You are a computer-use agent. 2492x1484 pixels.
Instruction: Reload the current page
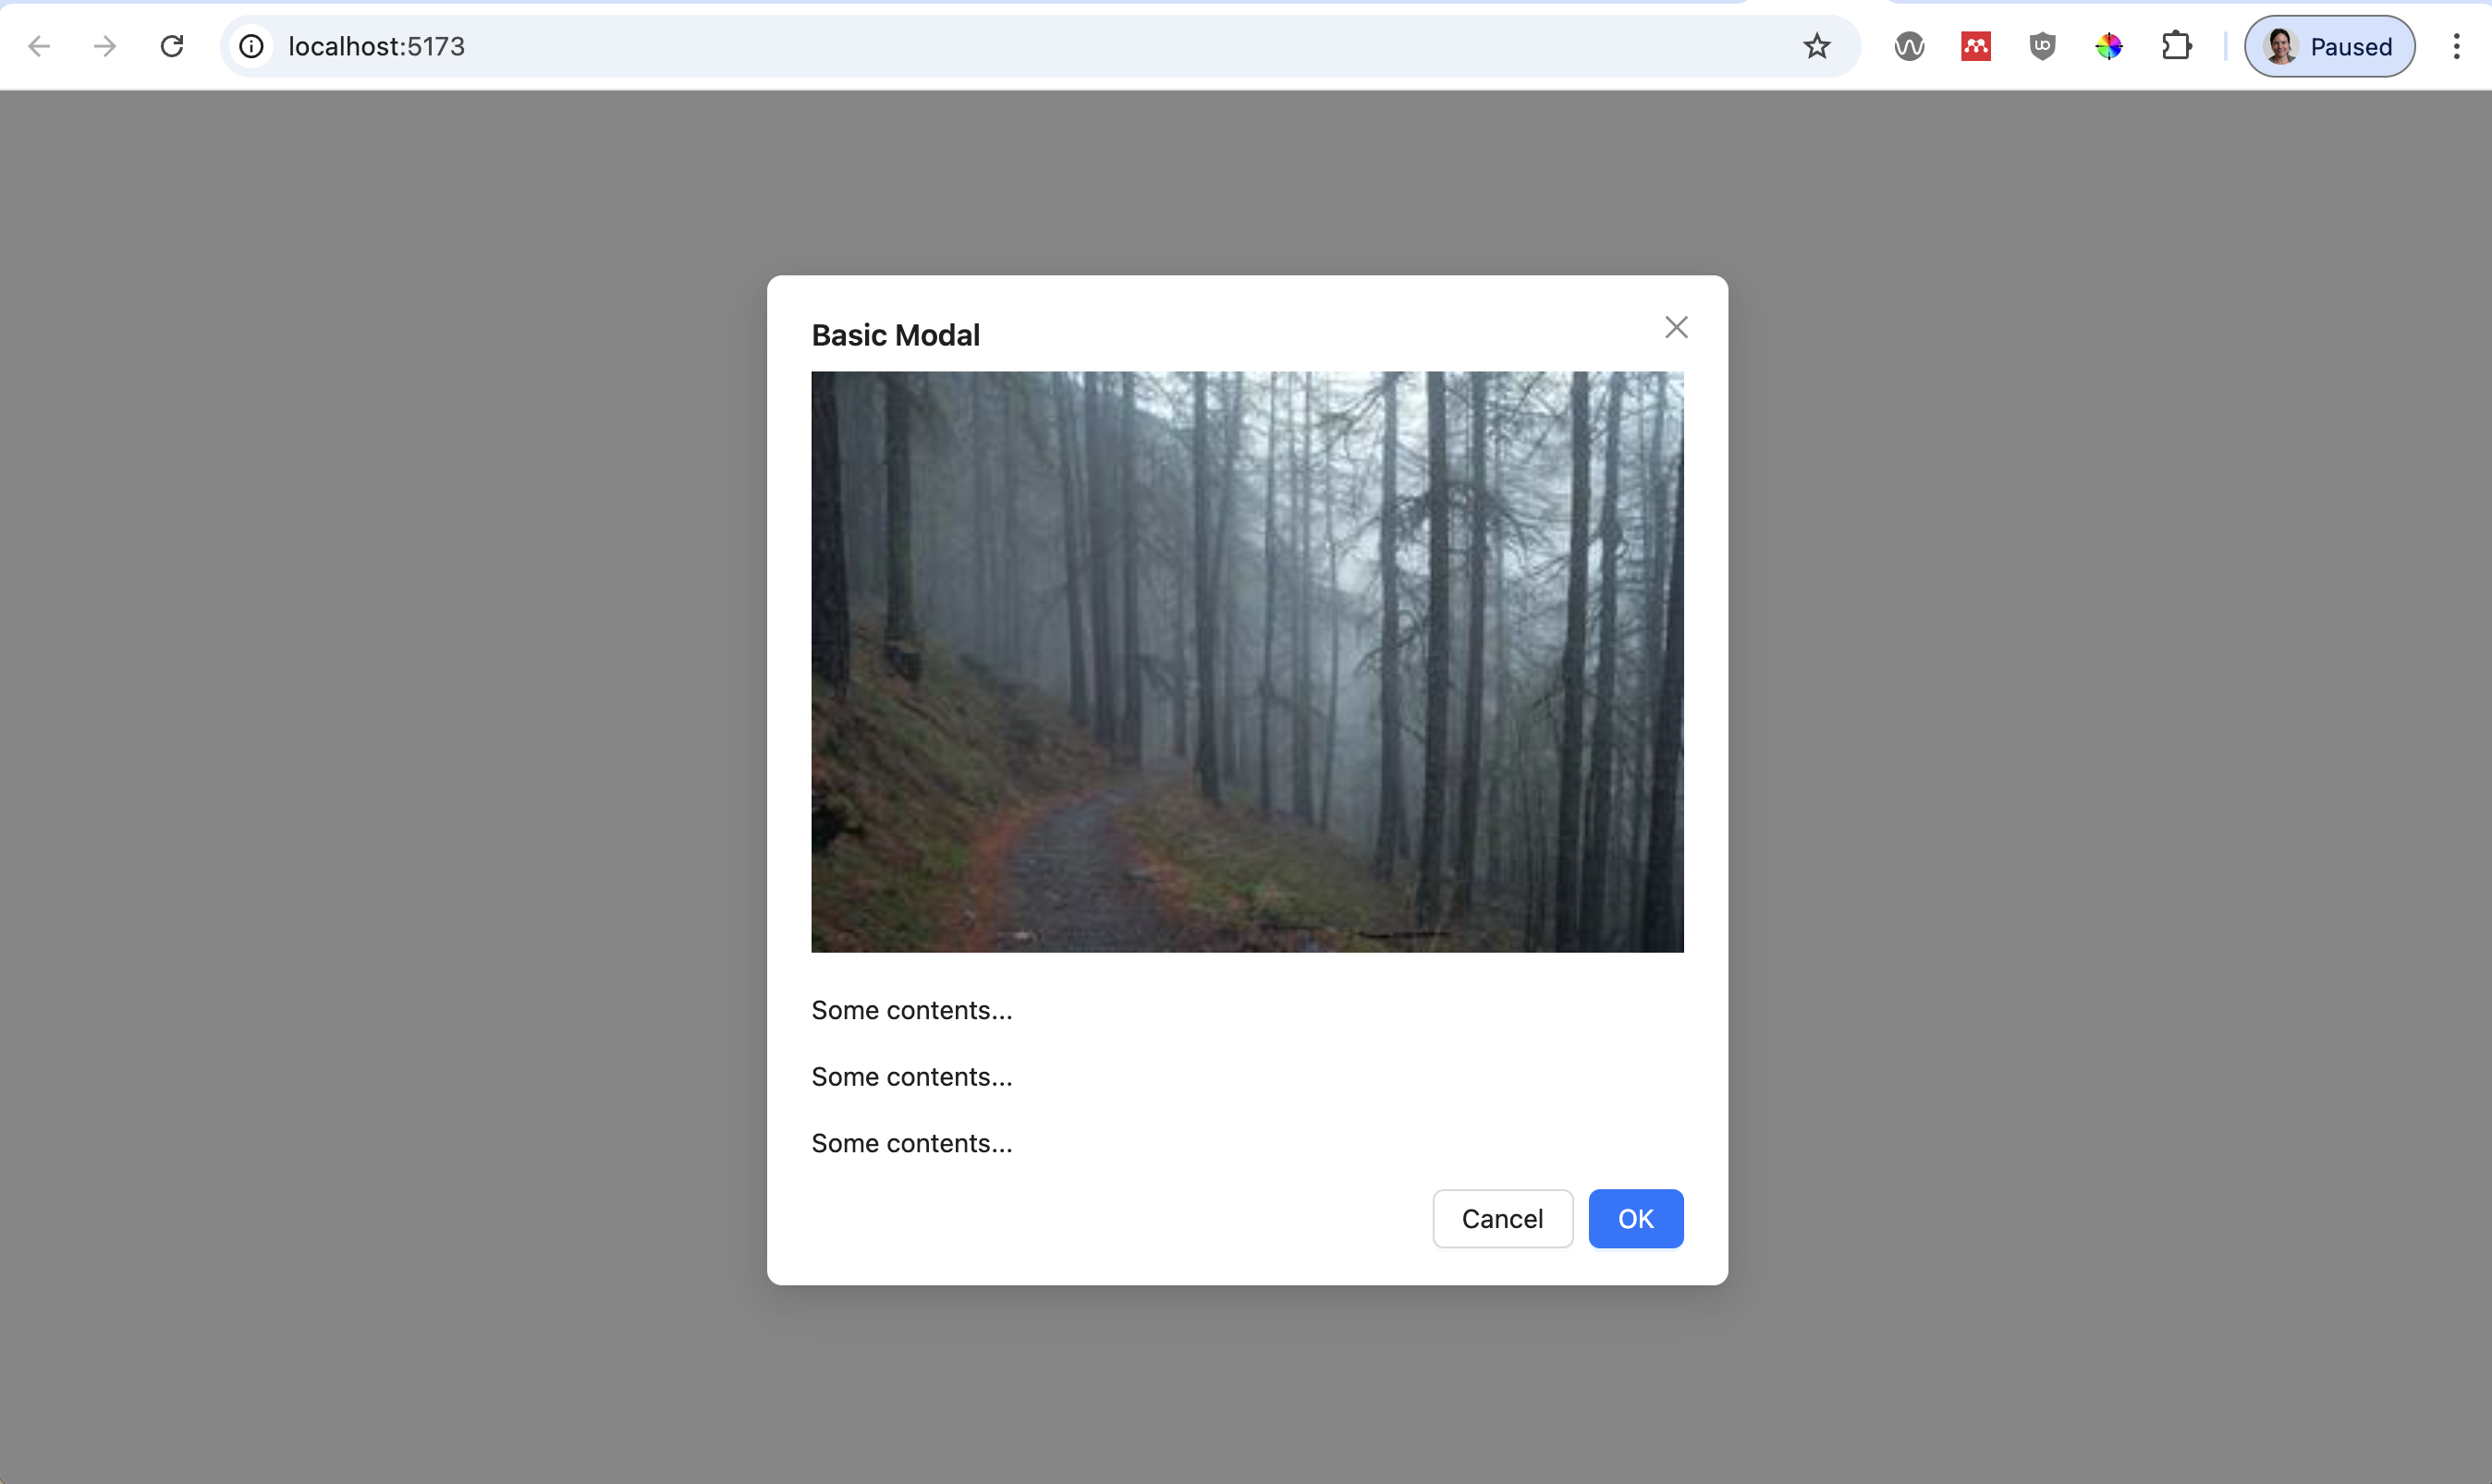click(x=172, y=46)
